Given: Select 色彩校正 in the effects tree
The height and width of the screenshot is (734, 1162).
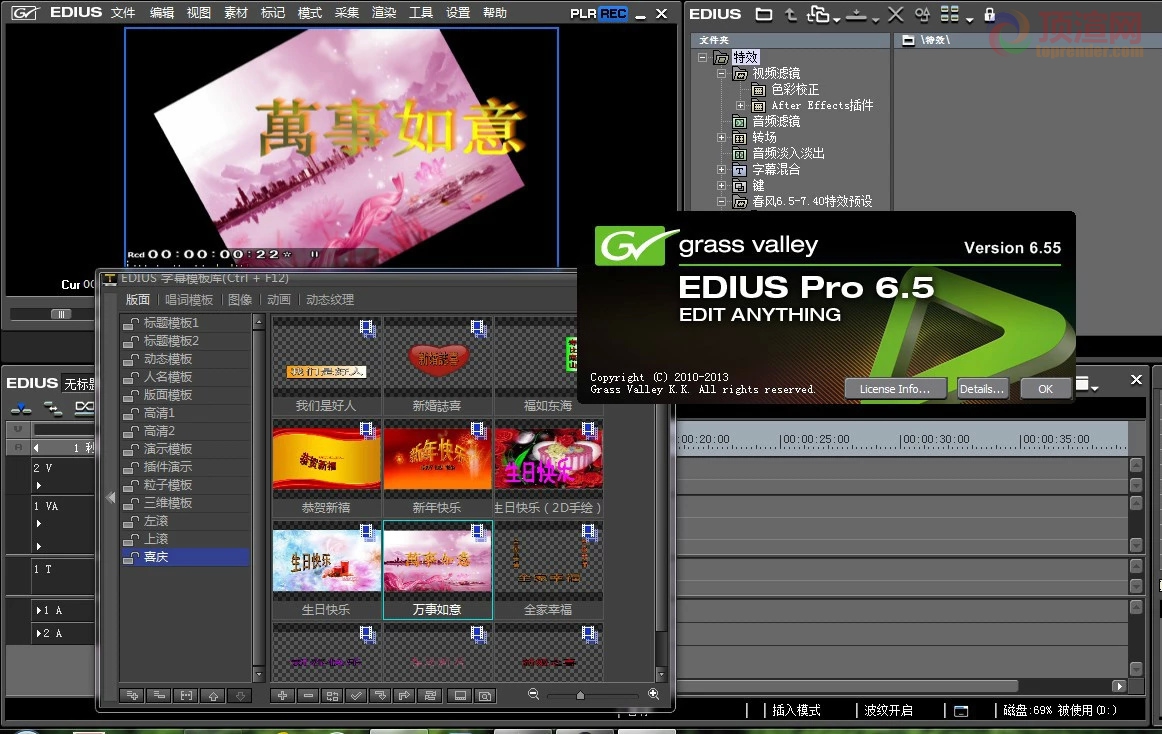Looking at the screenshot, I should [x=794, y=89].
